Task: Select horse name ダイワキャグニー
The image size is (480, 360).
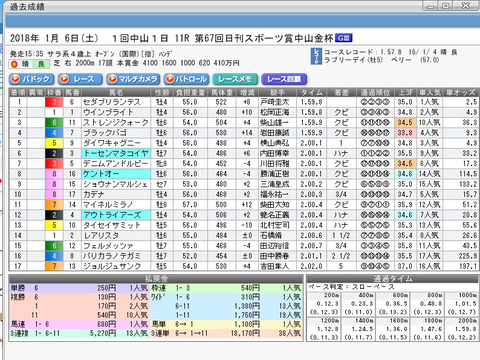Action: [x=112, y=143]
